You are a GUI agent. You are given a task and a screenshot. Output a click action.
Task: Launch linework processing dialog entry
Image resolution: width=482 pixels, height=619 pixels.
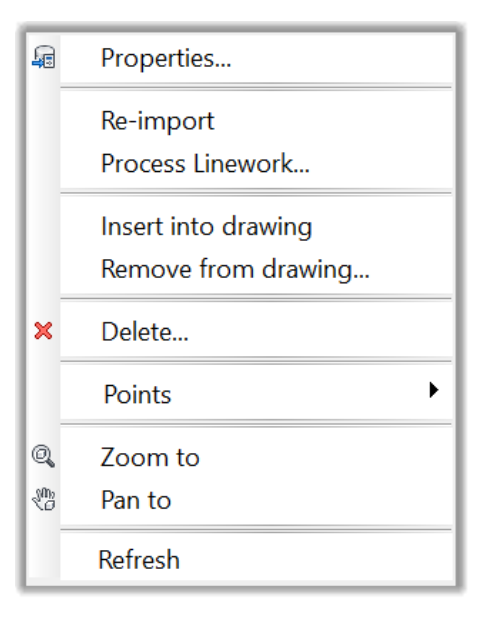(x=205, y=163)
